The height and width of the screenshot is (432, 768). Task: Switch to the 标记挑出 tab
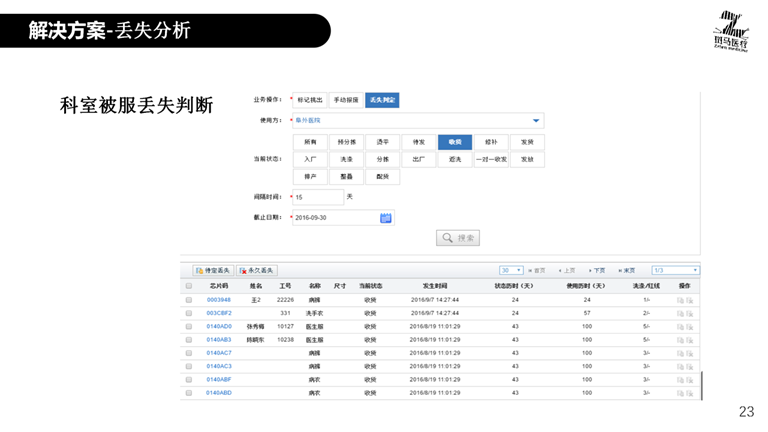click(x=310, y=100)
